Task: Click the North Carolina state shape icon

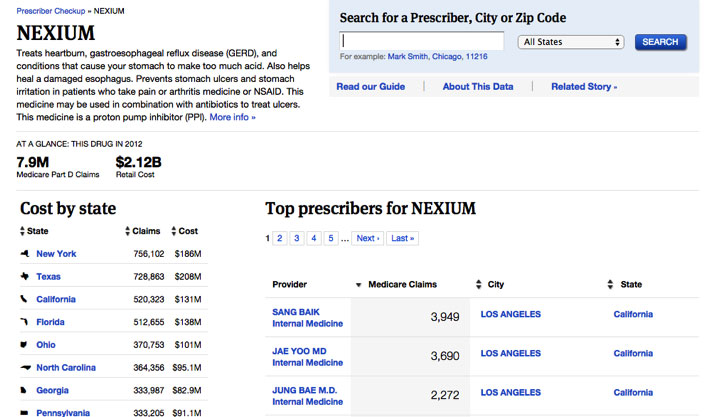Action: tap(26, 367)
